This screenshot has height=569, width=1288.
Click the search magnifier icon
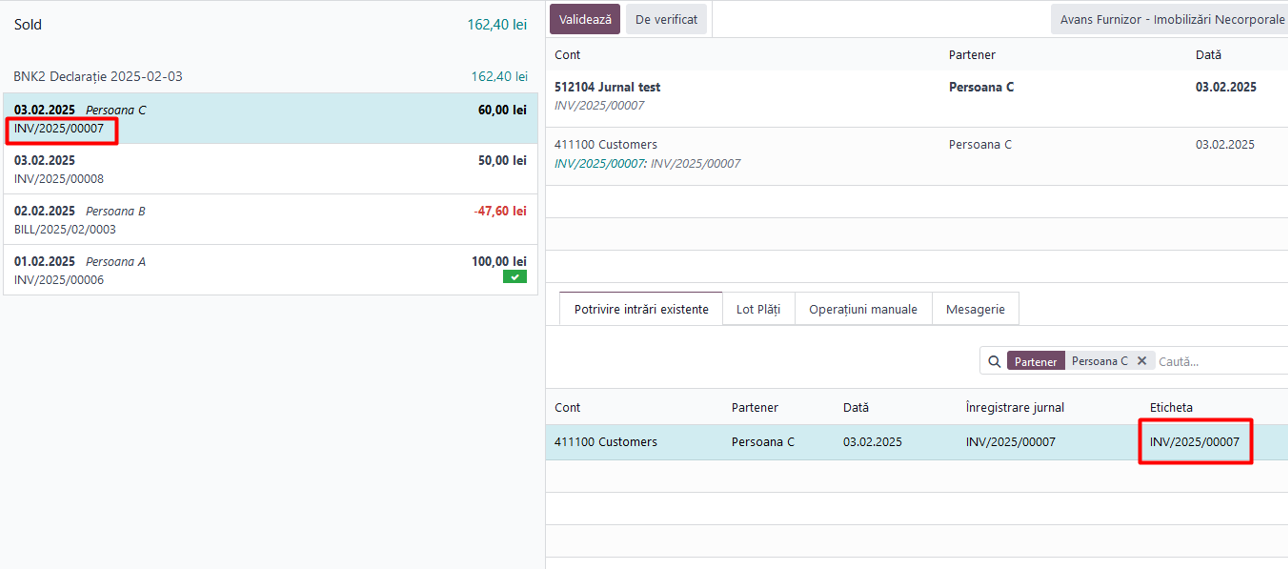[994, 361]
